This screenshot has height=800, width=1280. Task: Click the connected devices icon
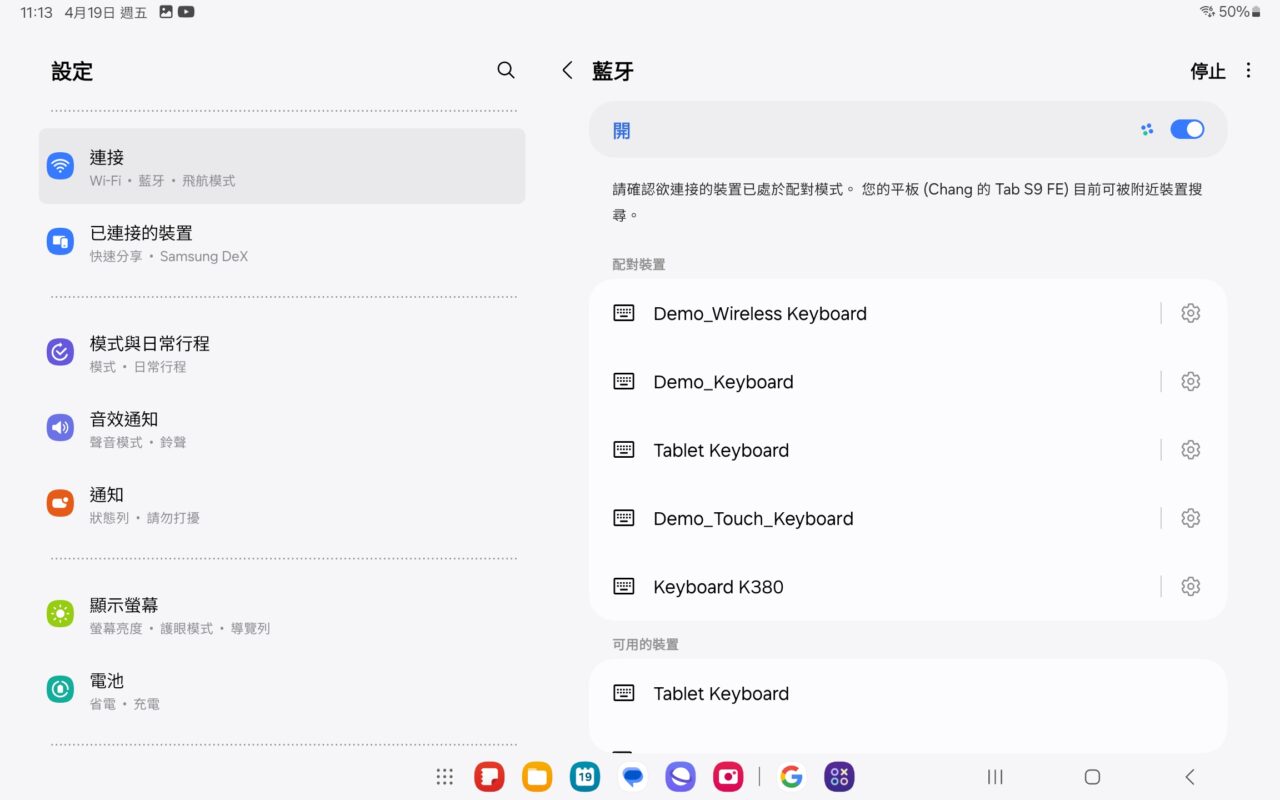pos(60,241)
